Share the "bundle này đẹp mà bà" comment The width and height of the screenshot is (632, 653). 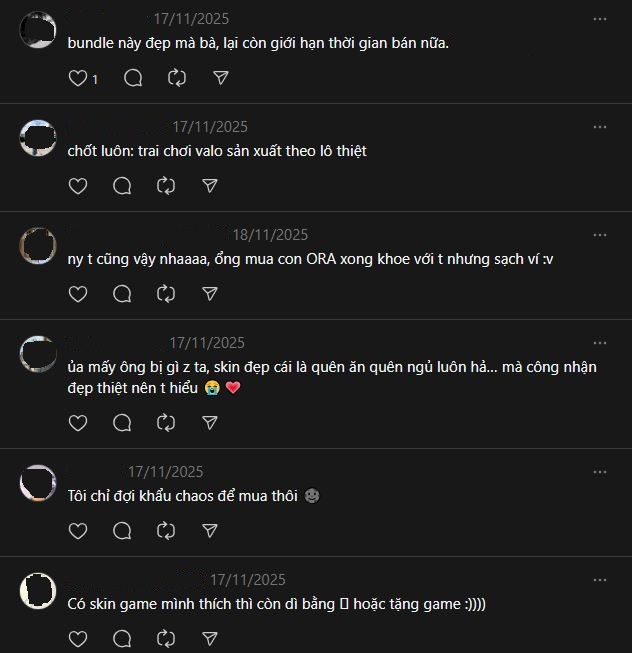221,78
